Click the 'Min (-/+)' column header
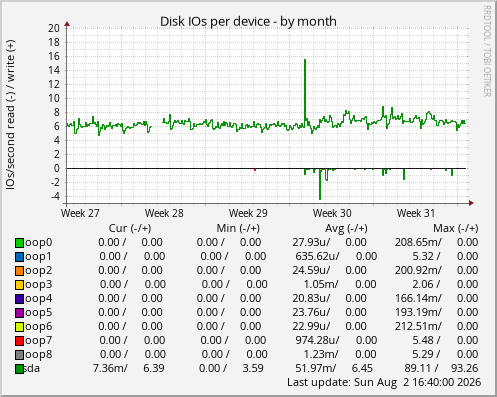The width and height of the screenshot is (497, 397). pyautogui.click(x=238, y=228)
